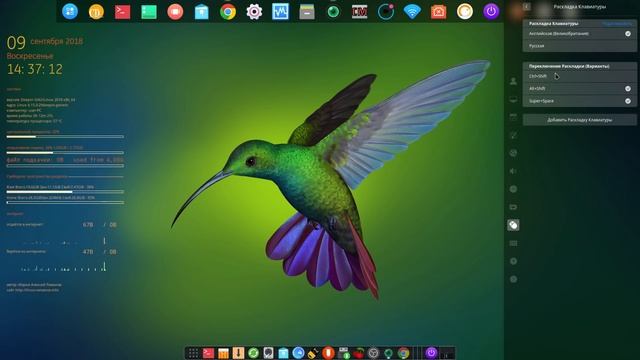The height and width of the screenshot is (360, 640).
Task: Open the Sound speaker icon in settings sidebar
Action: pyautogui.click(x=513, y=171)
